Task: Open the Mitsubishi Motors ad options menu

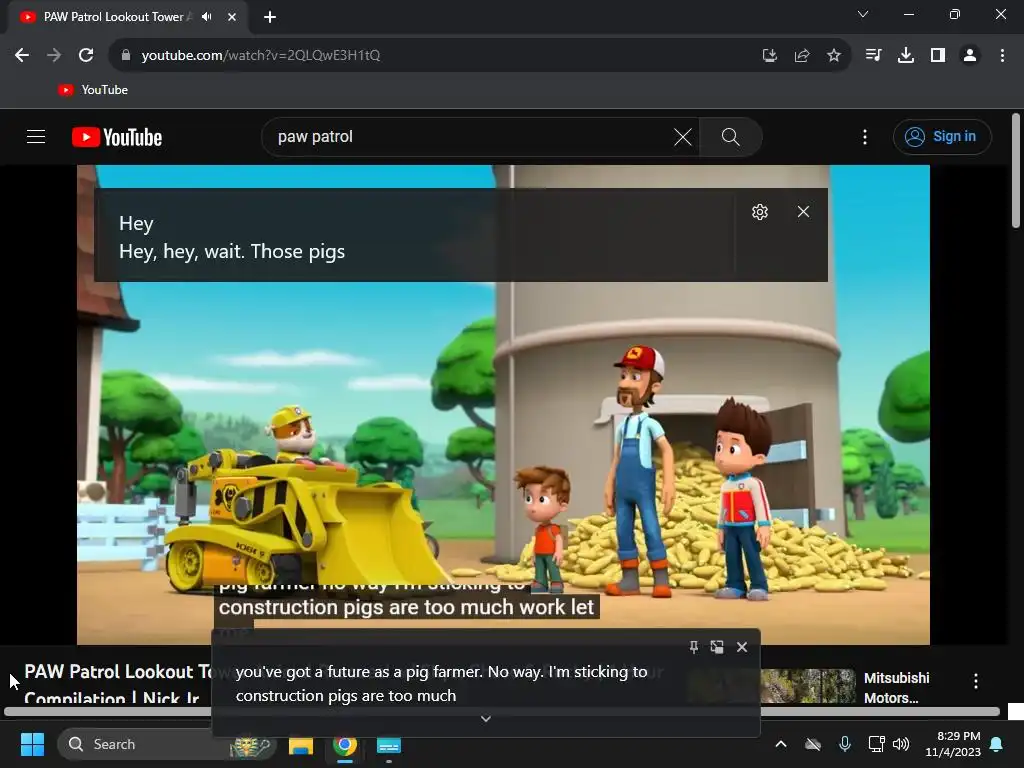Action: pyautogui.click(x=976, y=681)
